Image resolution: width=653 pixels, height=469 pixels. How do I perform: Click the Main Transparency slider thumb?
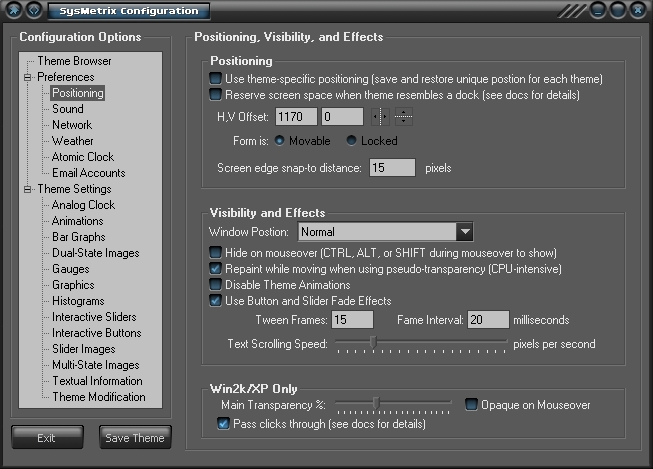[x=376, y=403]
